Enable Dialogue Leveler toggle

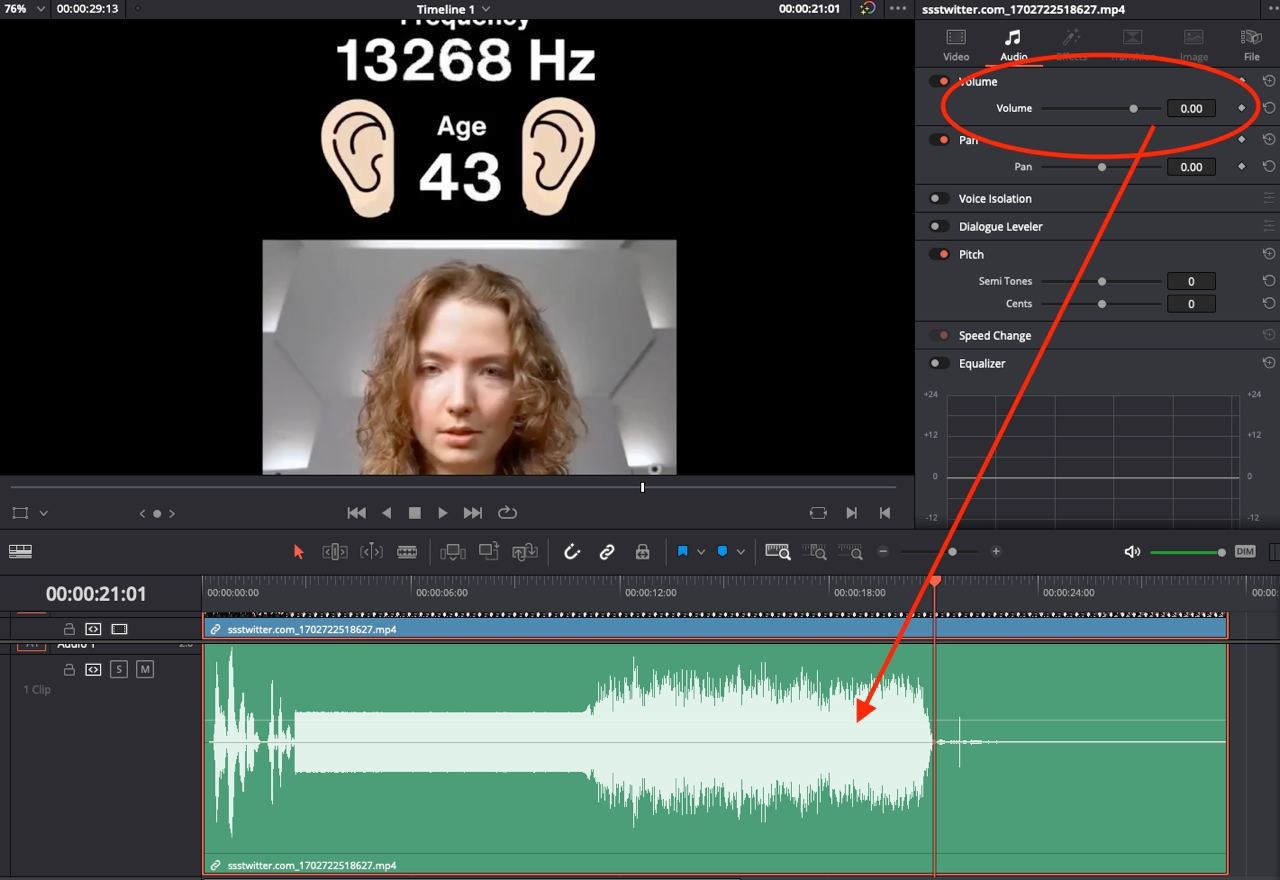940,226
